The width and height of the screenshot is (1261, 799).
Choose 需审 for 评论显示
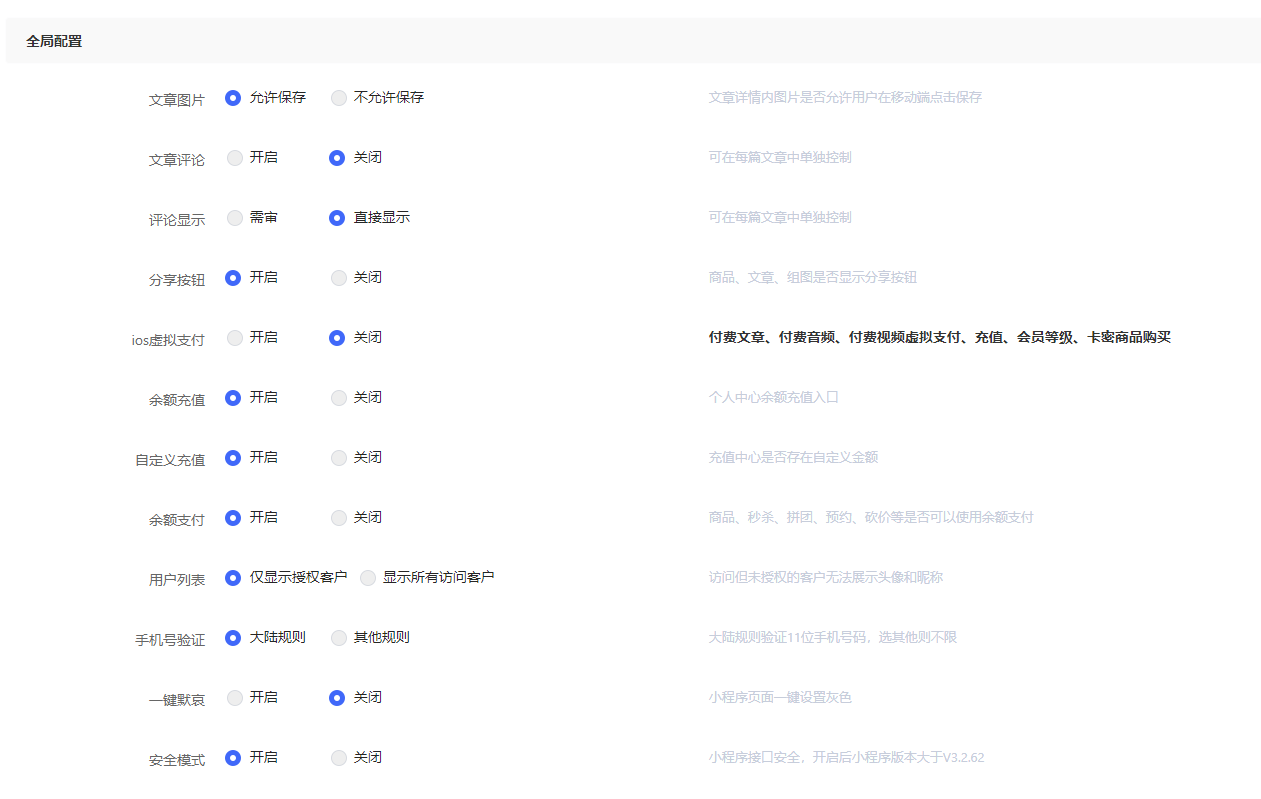235,218
